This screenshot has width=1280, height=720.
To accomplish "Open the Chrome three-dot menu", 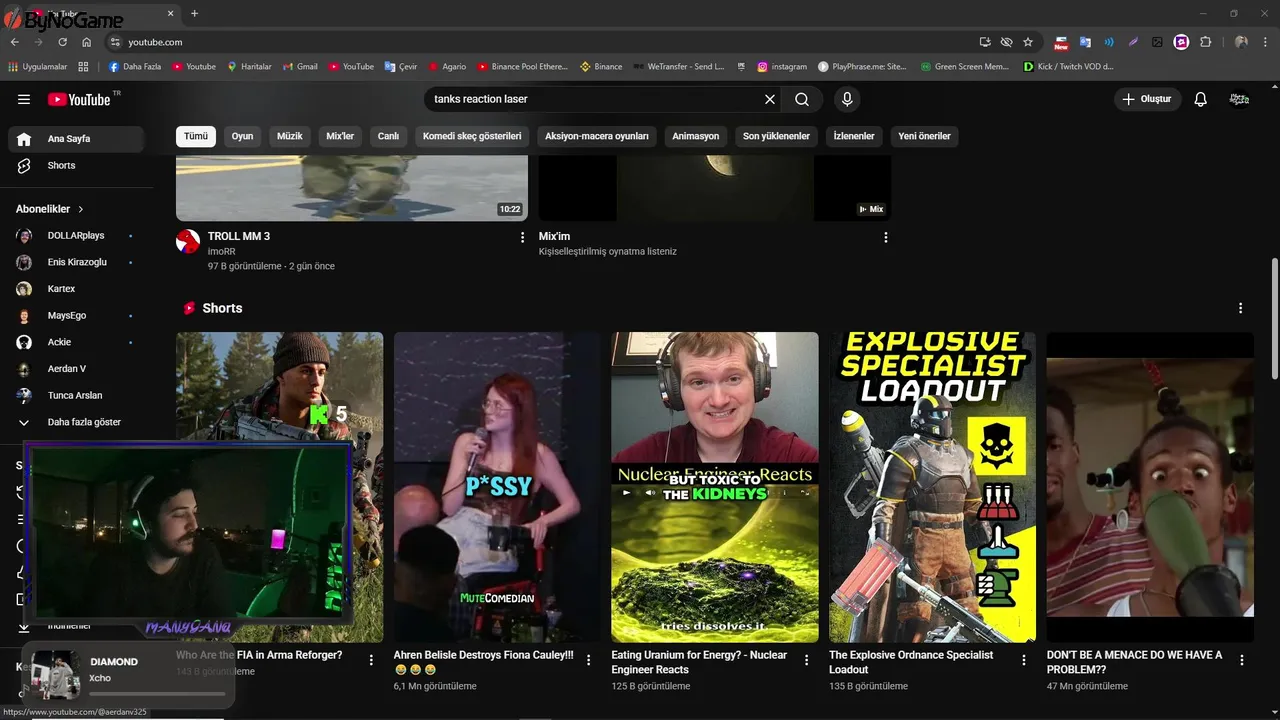I will coord(1266,42).
